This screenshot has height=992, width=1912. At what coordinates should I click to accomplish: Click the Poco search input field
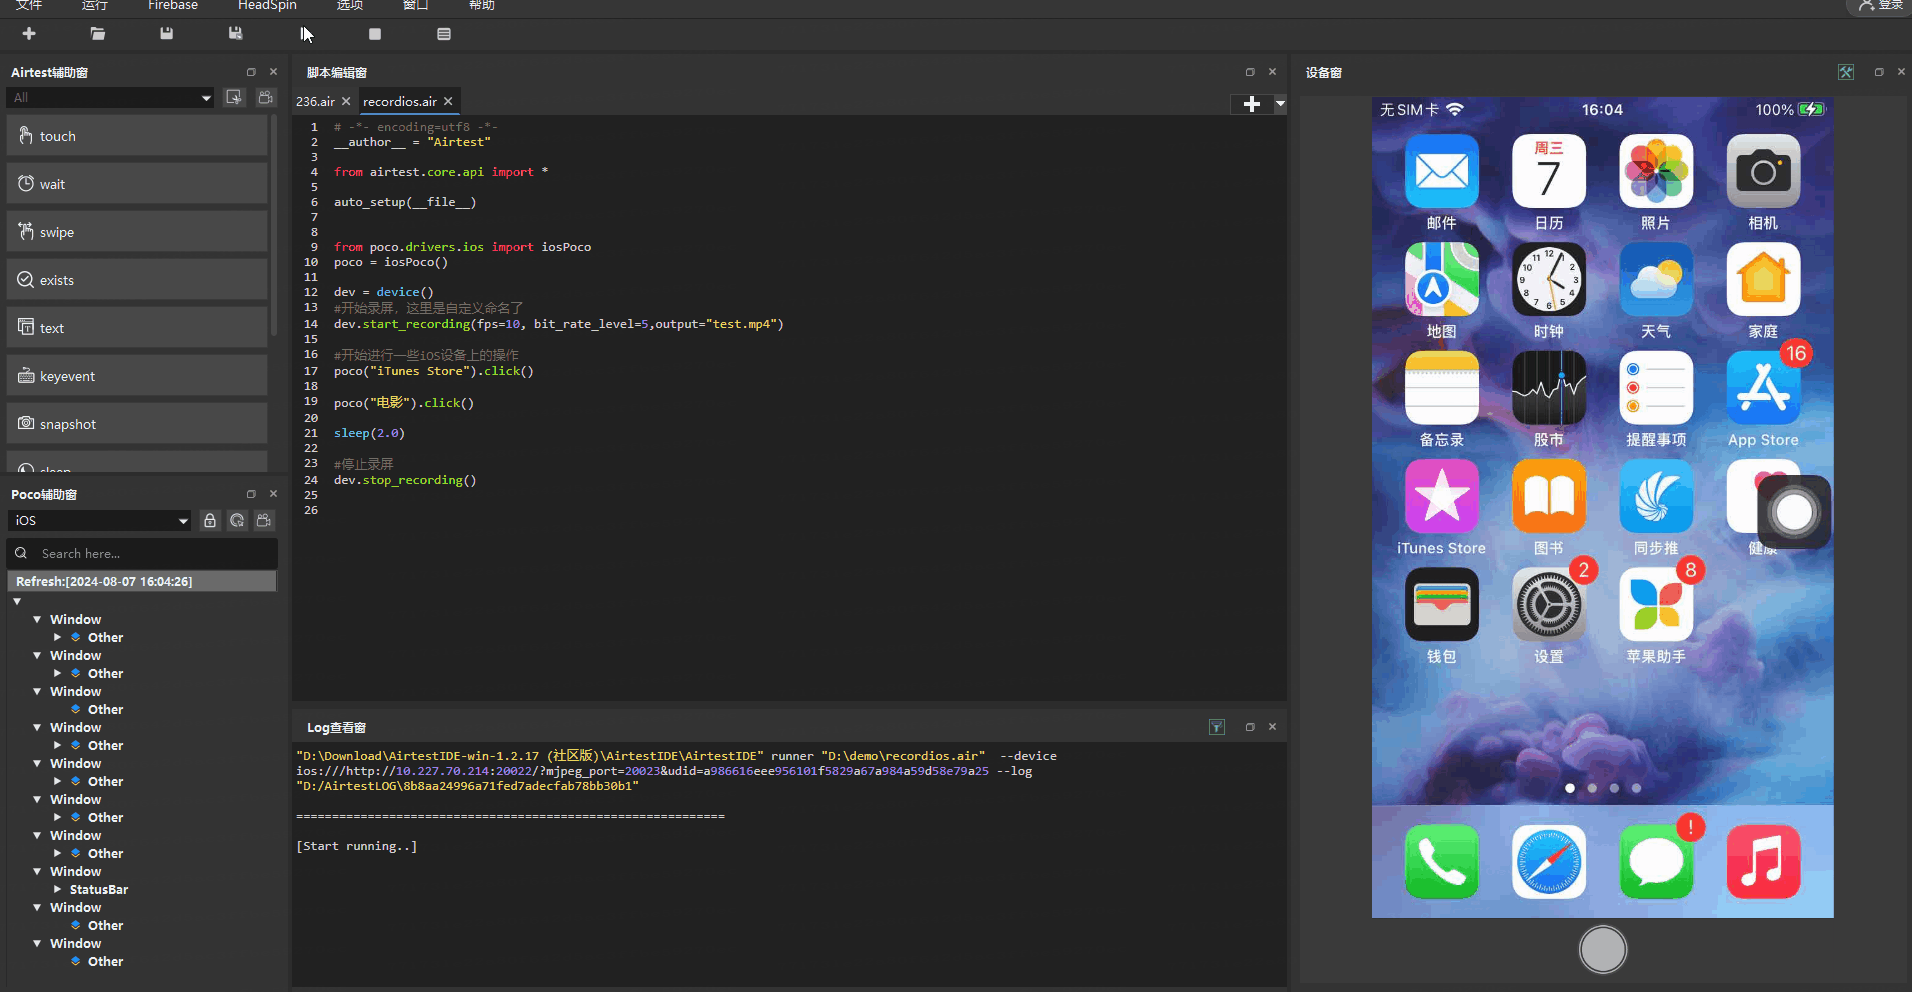[x=141, y=553]
